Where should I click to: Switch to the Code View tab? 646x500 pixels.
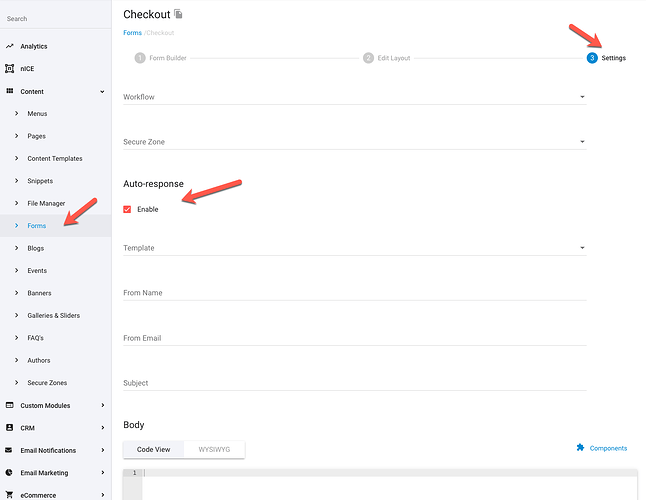tap(153, 449)
